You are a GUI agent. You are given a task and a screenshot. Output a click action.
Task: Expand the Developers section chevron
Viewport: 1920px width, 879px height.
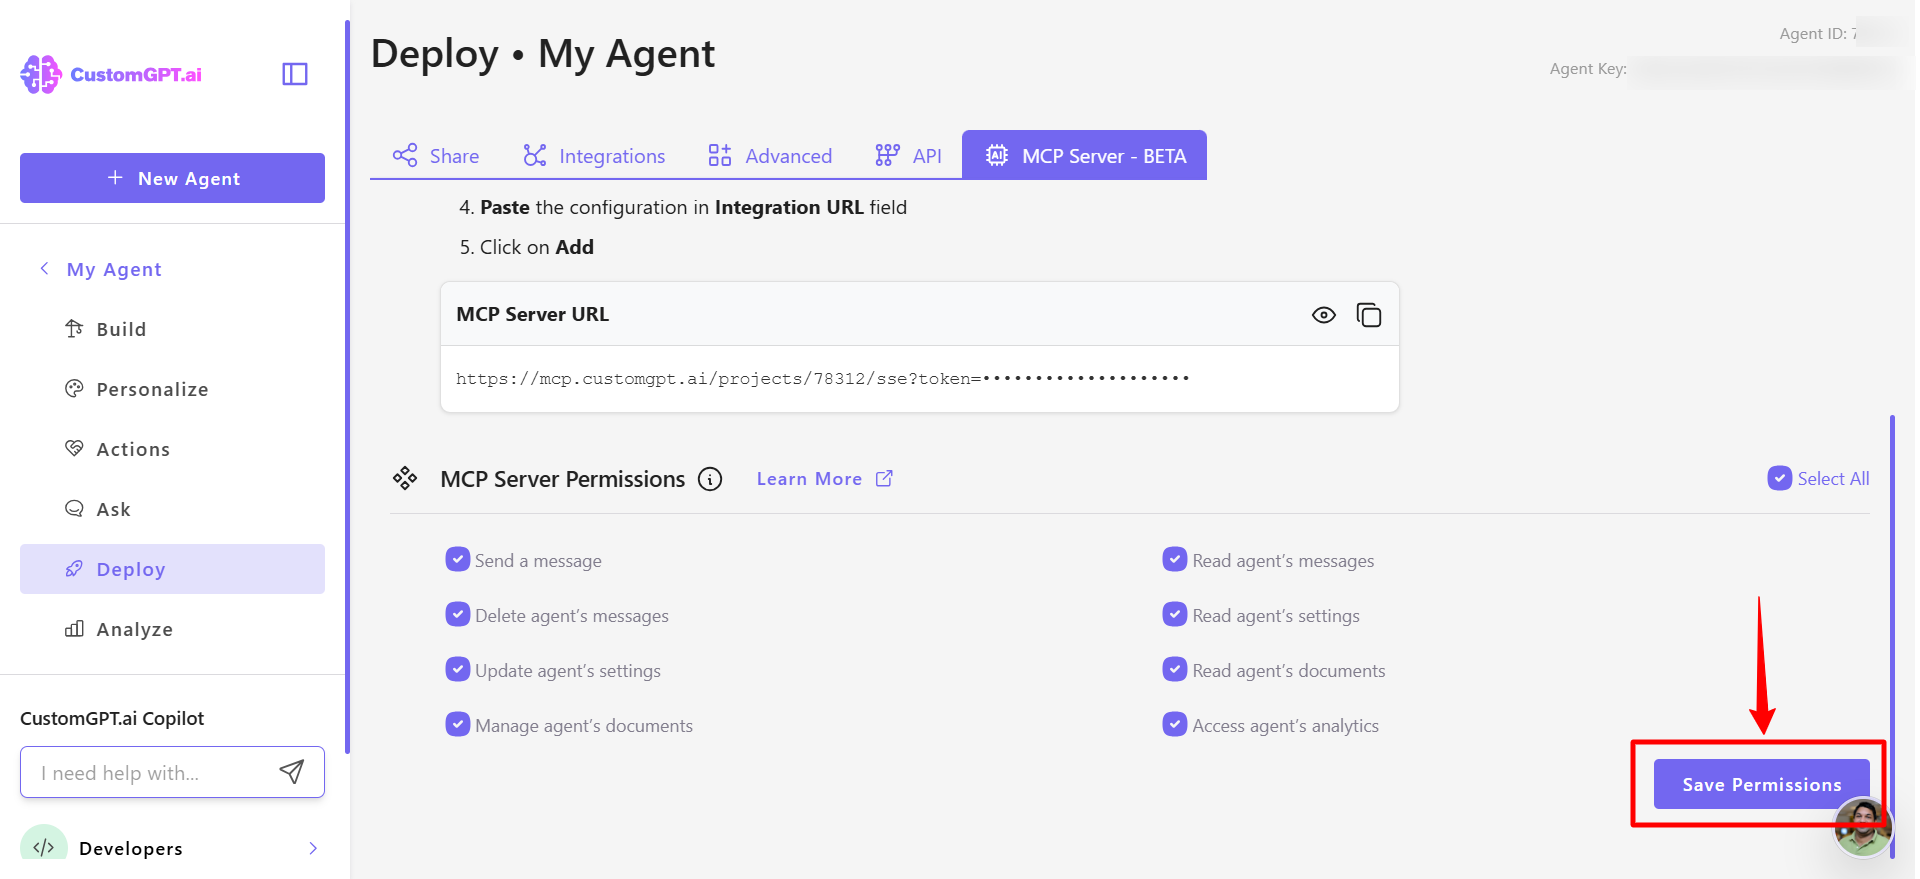click(313, 848)
